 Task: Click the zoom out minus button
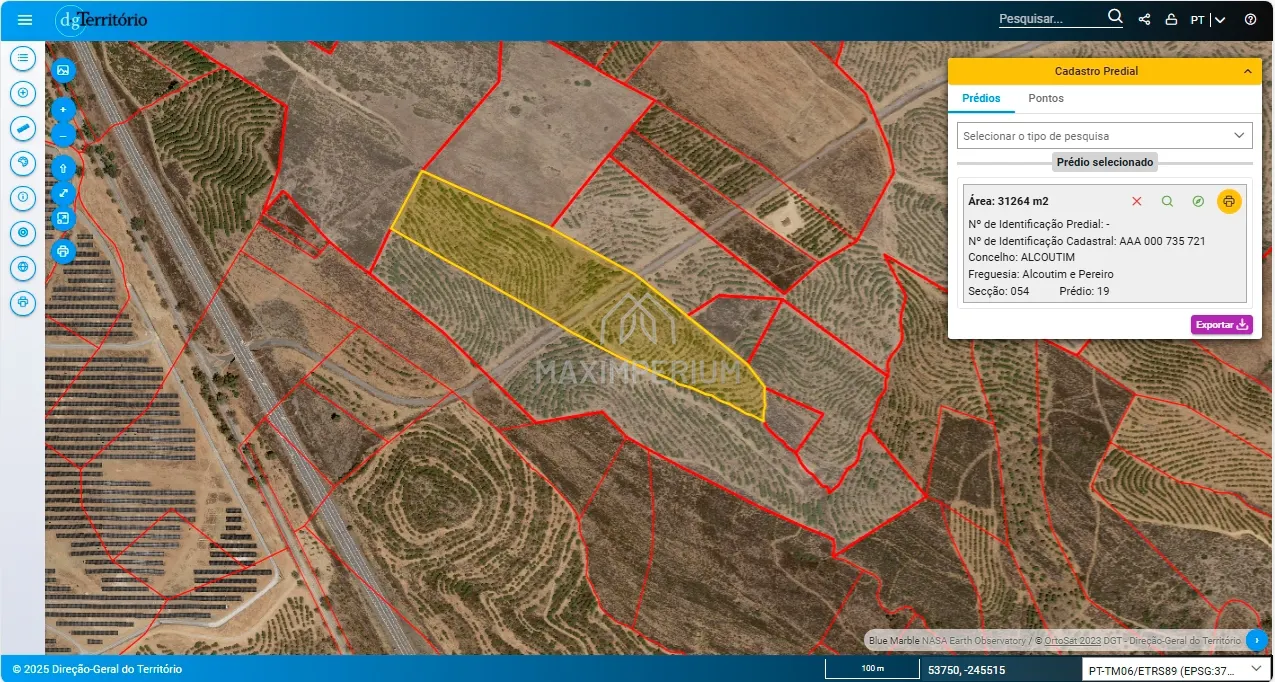point(63,135)
